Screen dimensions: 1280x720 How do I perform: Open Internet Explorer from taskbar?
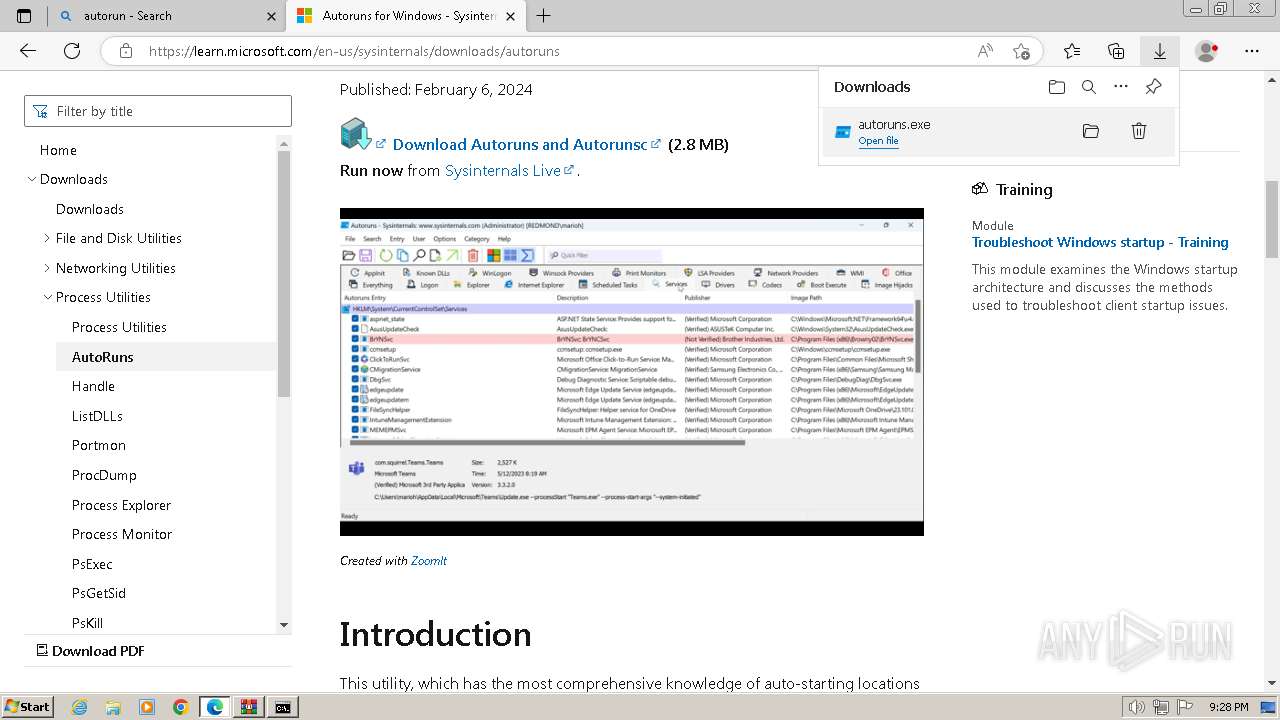pos(80,707)
